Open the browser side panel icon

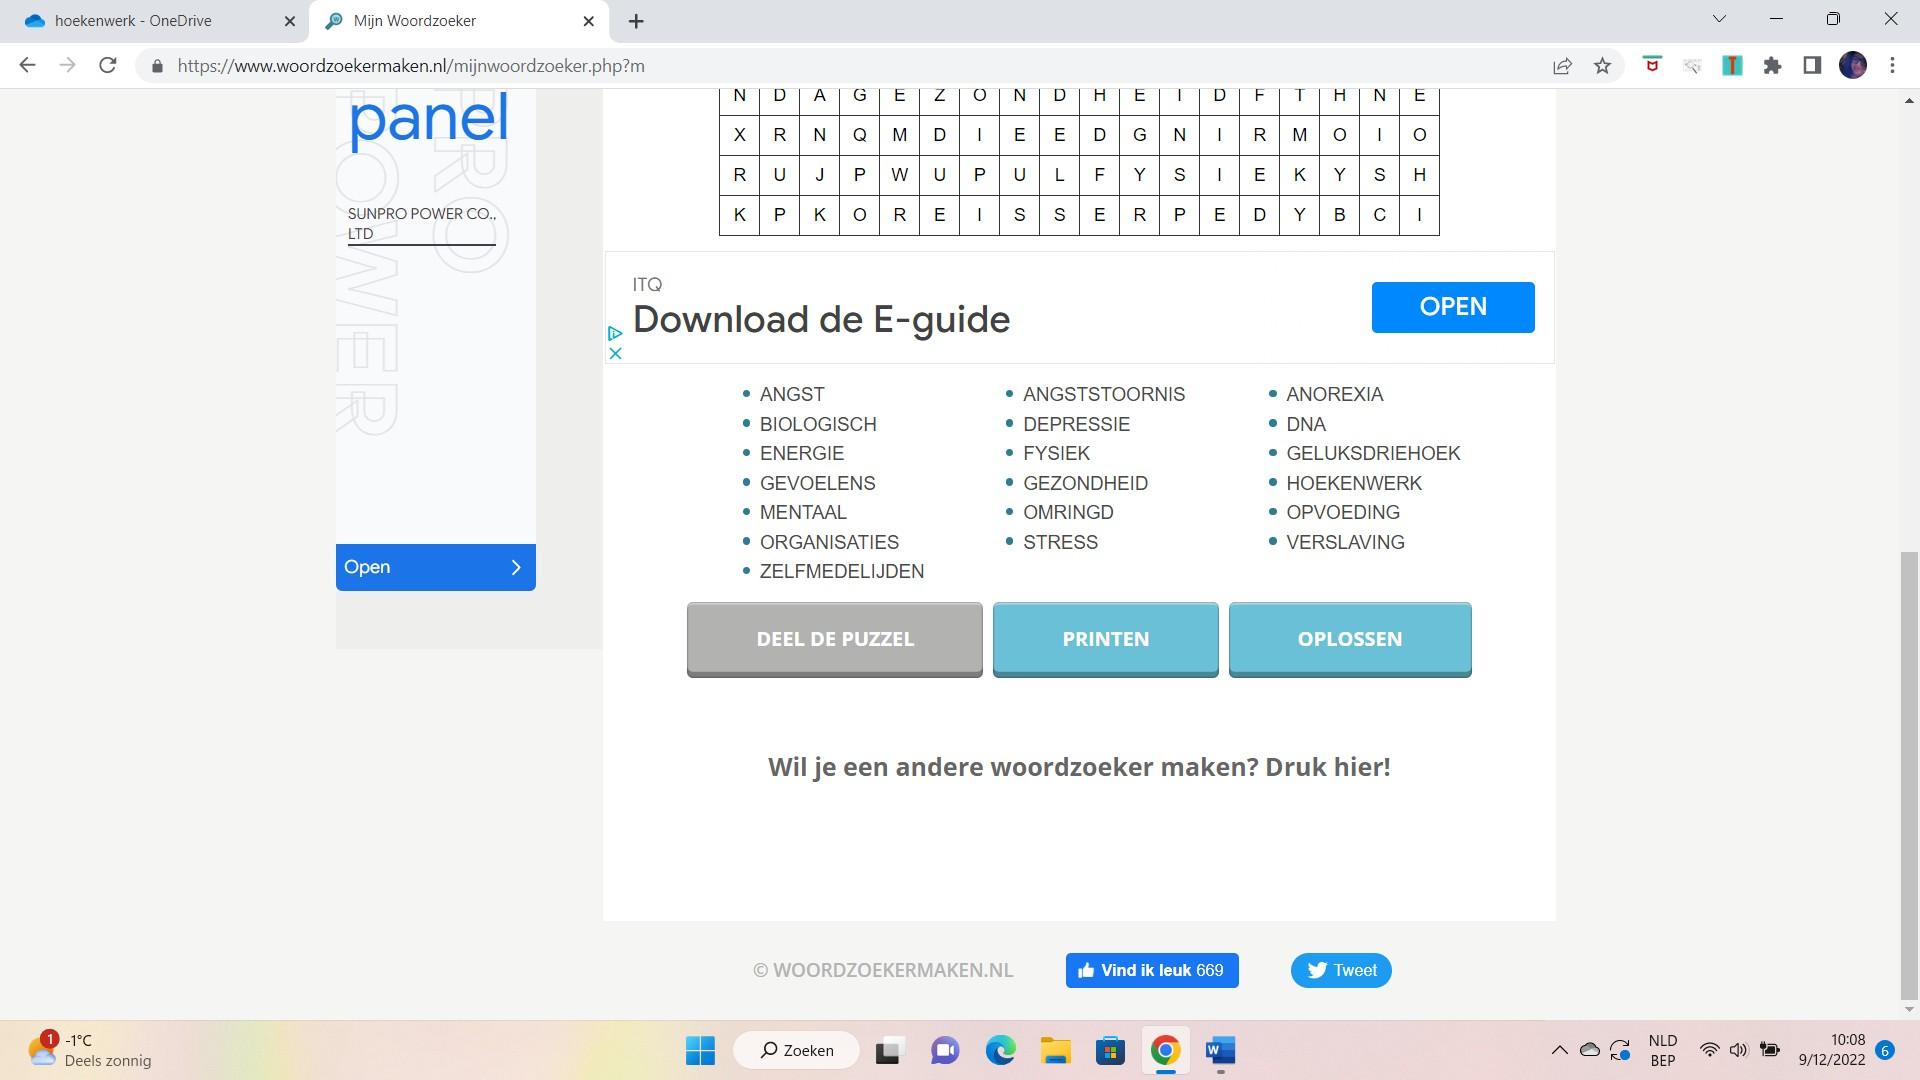[1812, 66]
